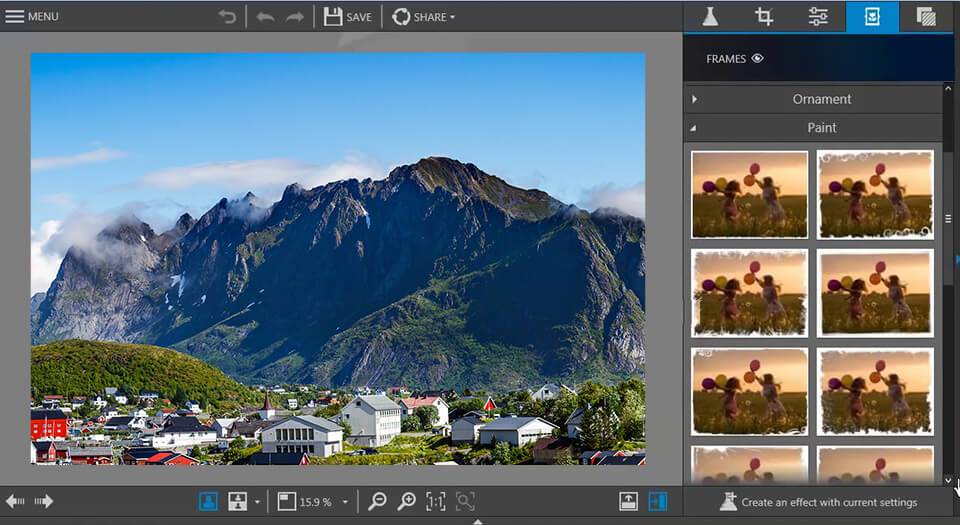Click Create an effect with current settings
The width and height of the screenshot is (960, 525).
[x=818, y=502]
